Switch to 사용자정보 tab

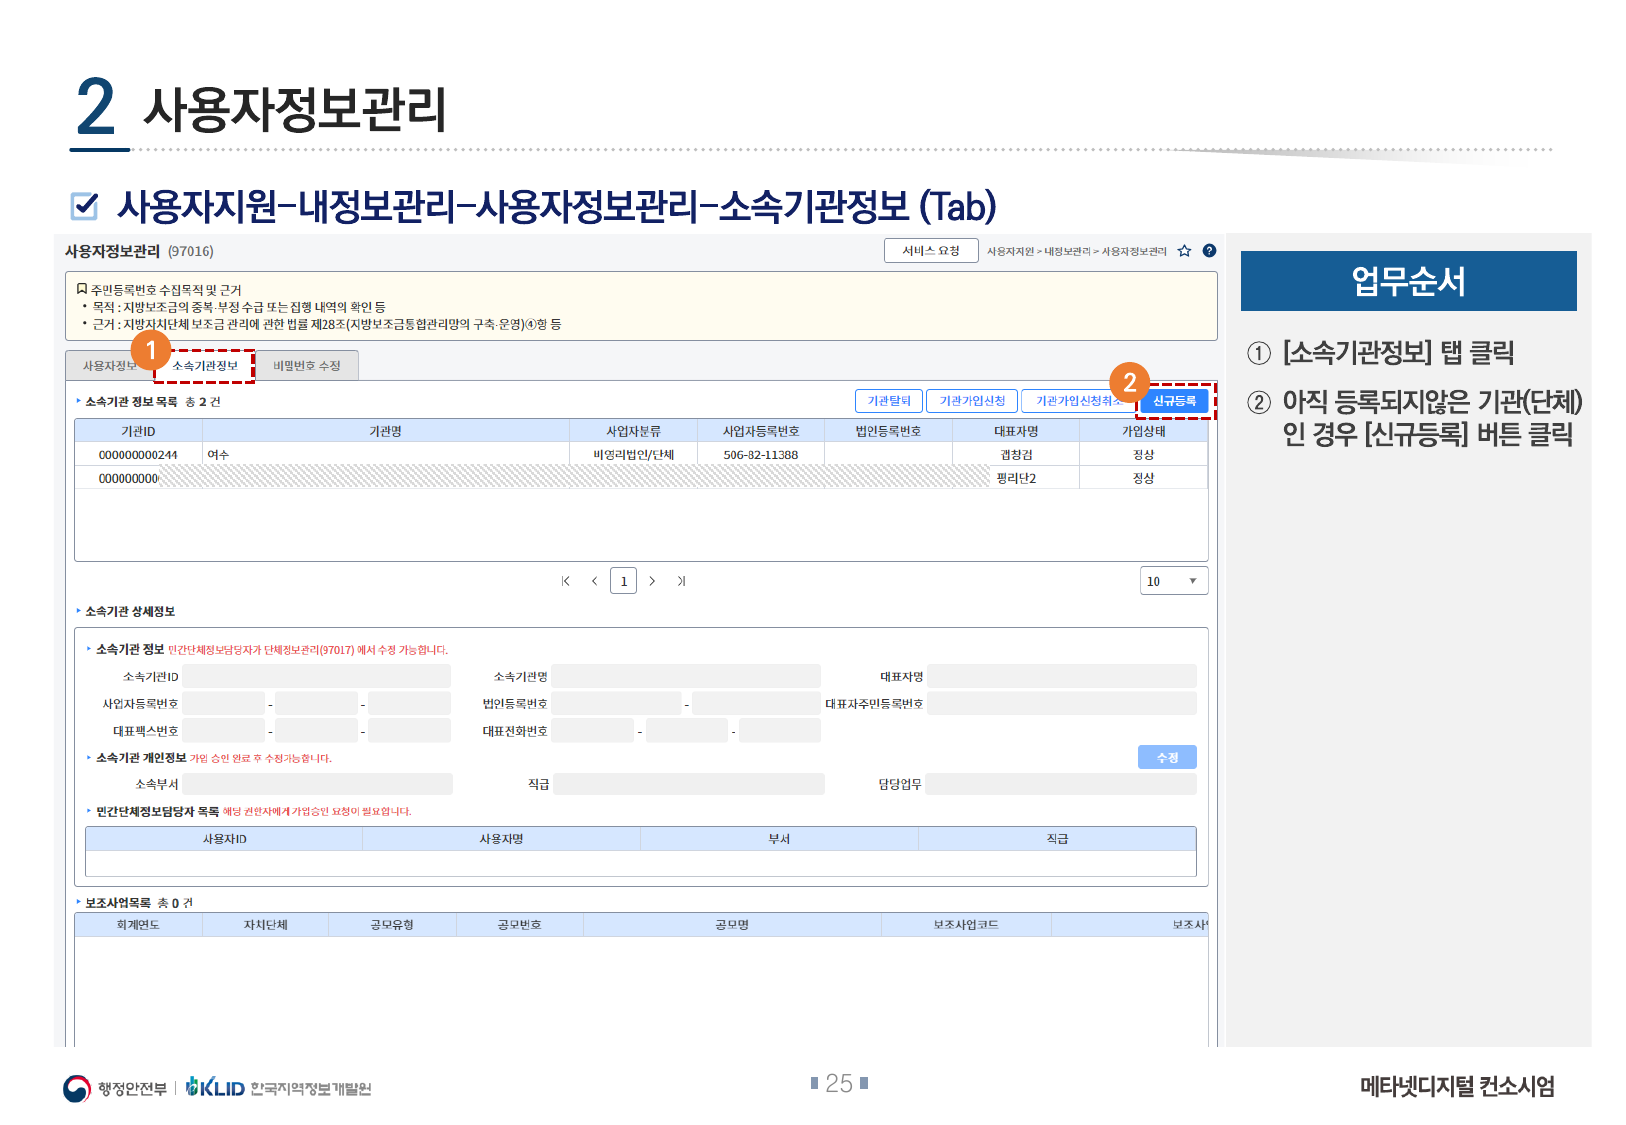pos(108,366)
